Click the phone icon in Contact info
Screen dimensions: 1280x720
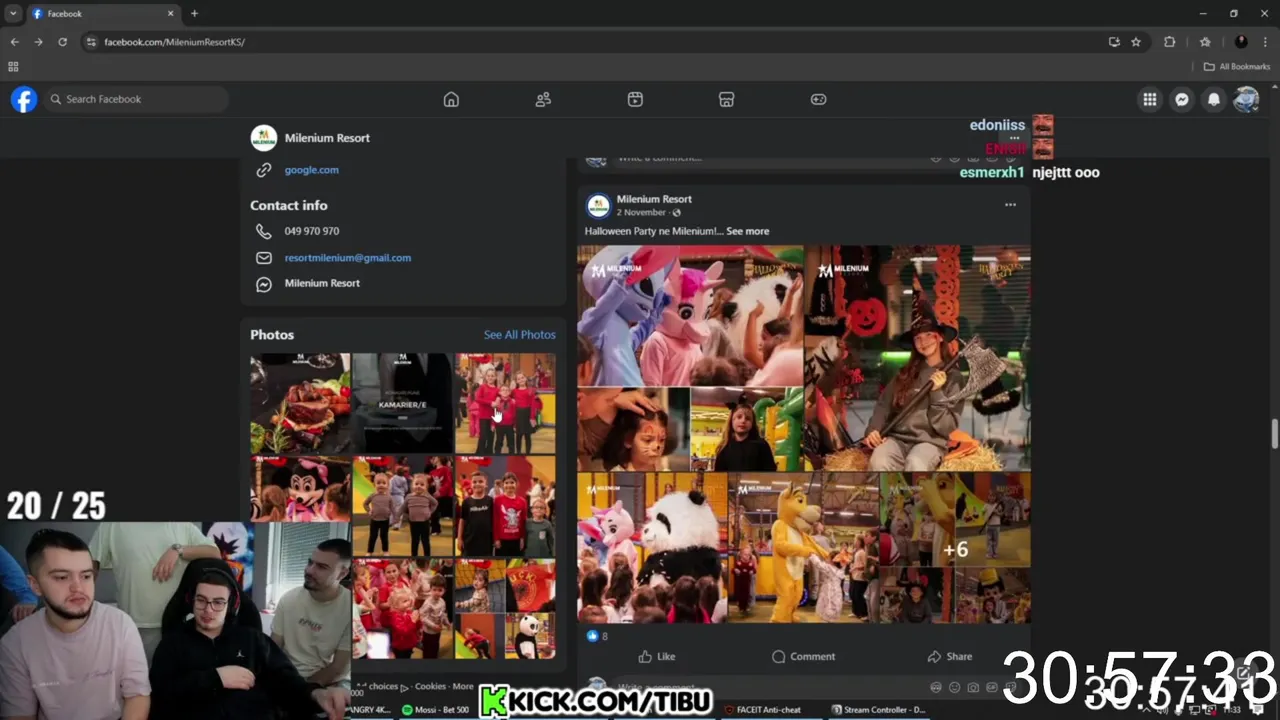pyautogui.click(x=263, y=231)
